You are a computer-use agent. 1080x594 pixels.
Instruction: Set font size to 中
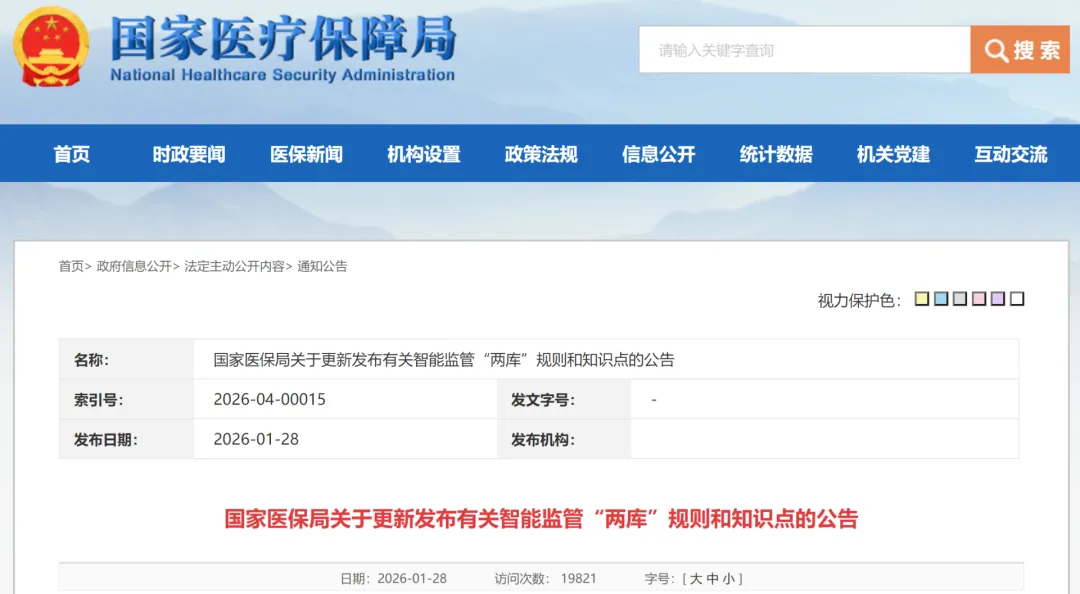tap(712, 579)
